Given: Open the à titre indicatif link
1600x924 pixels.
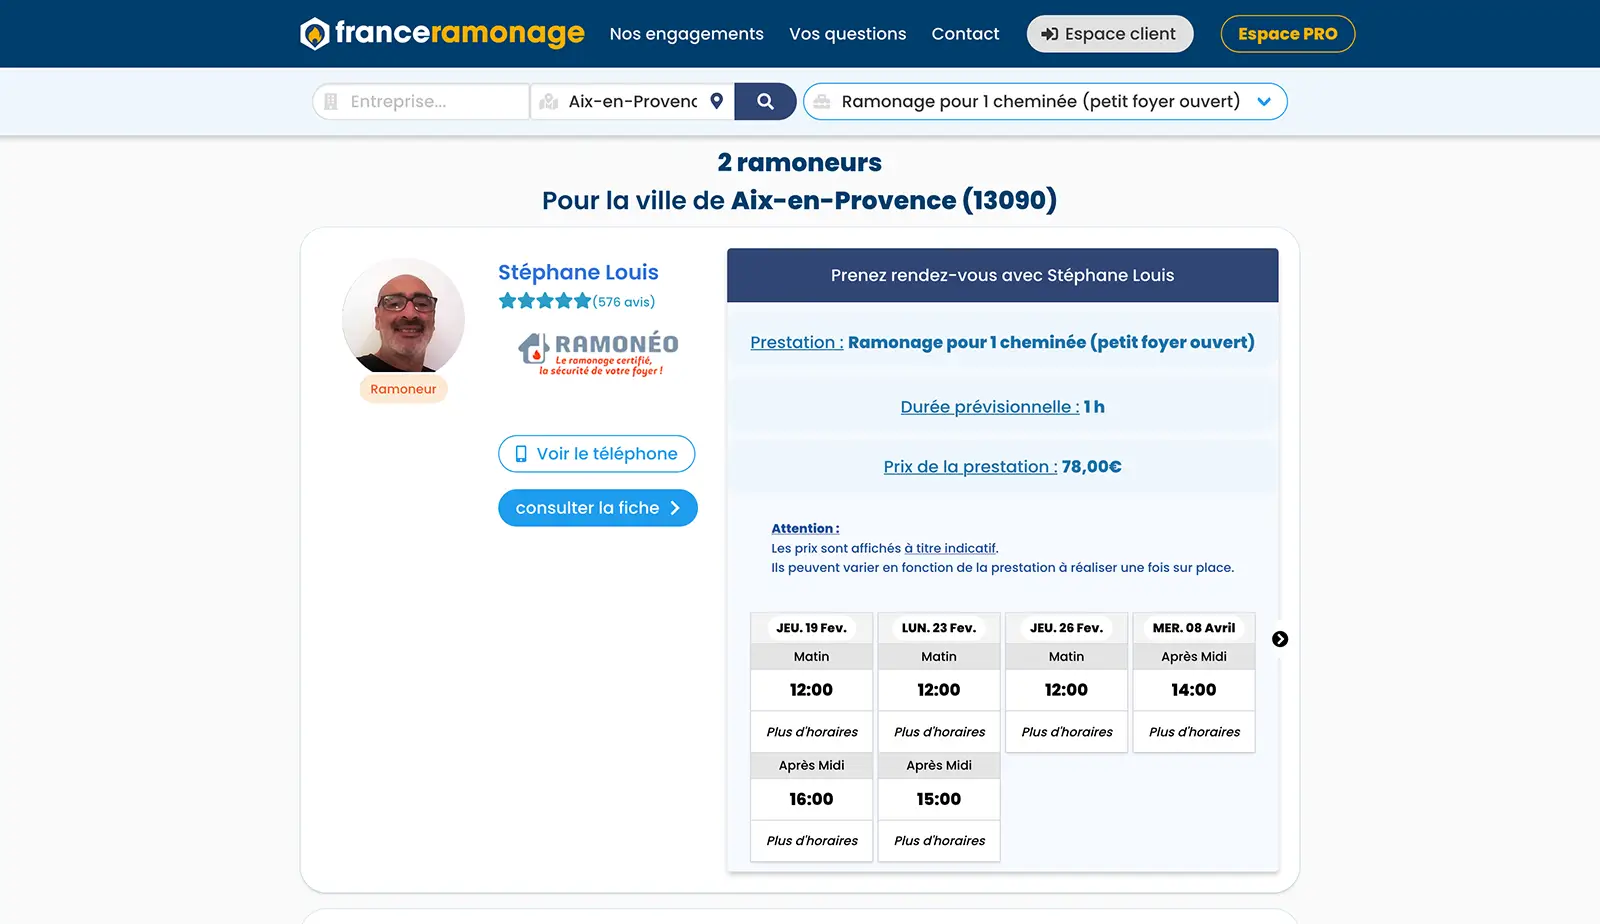Looking at the screenshot, I should (x=951, y=547).
